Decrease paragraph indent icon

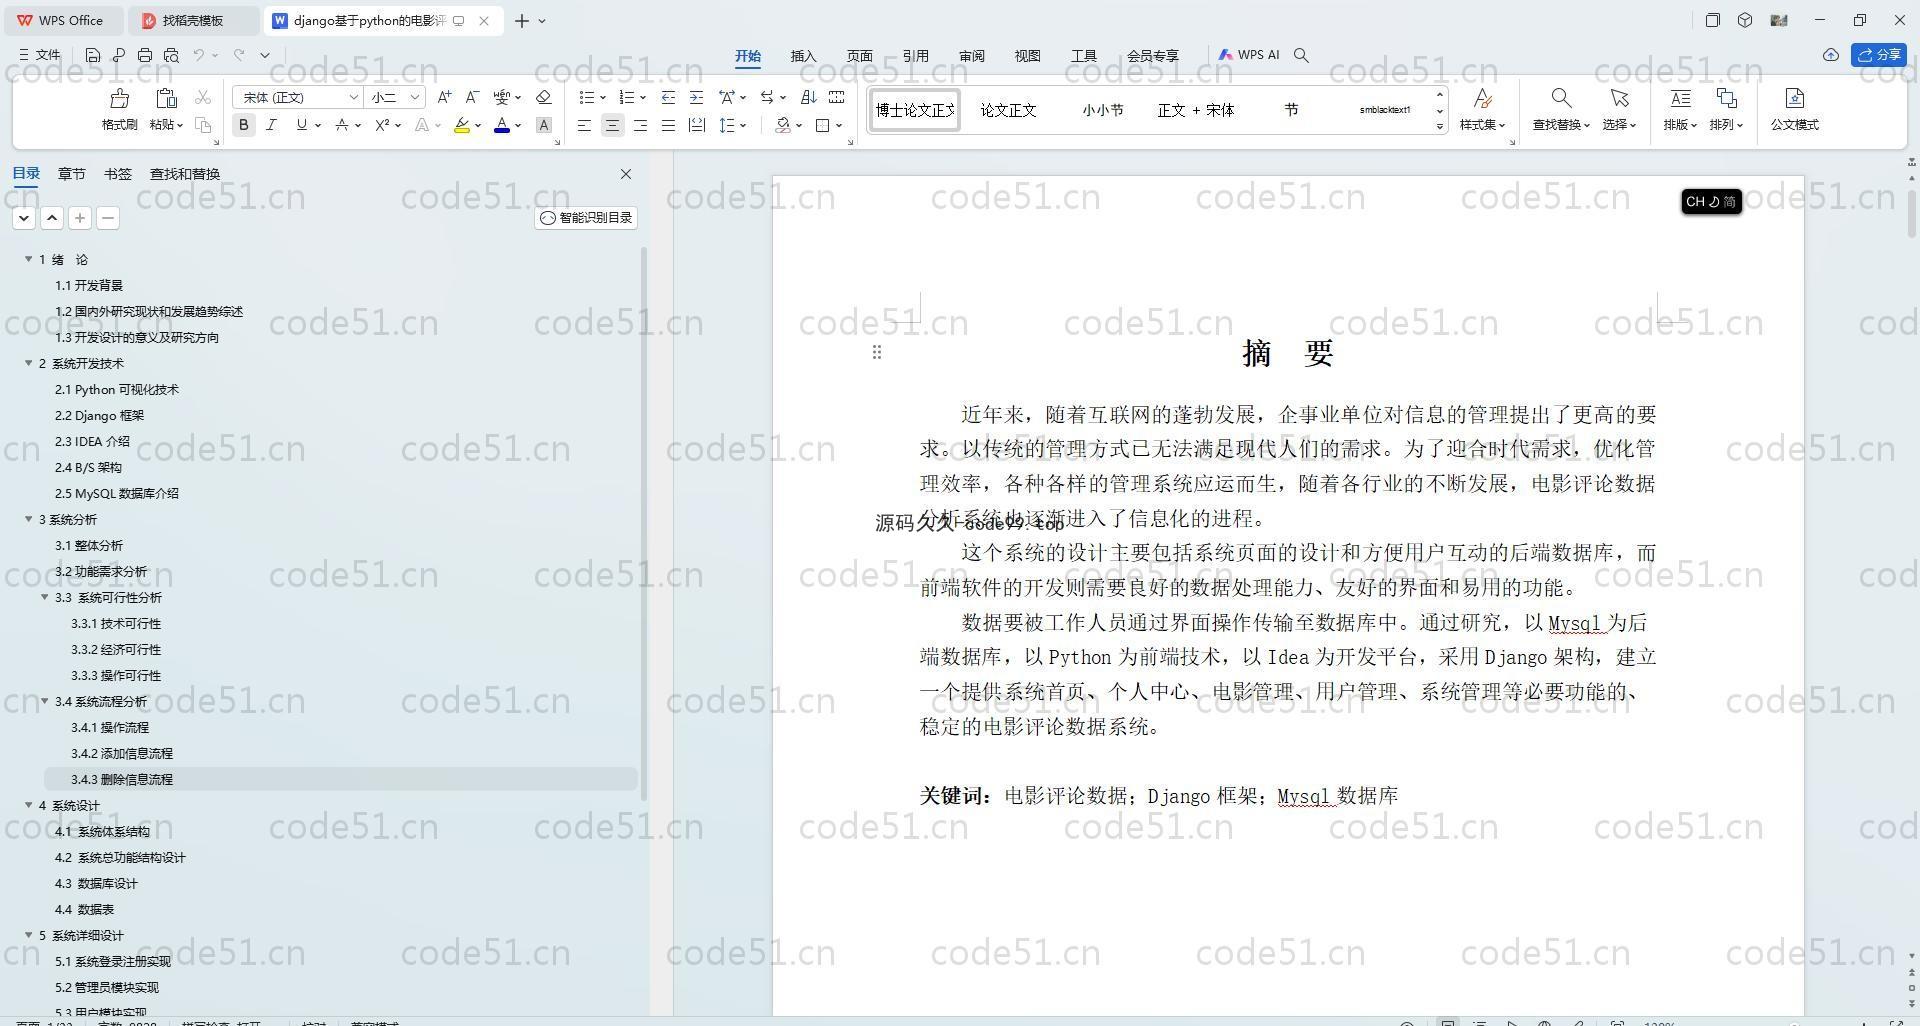(668, 97)
